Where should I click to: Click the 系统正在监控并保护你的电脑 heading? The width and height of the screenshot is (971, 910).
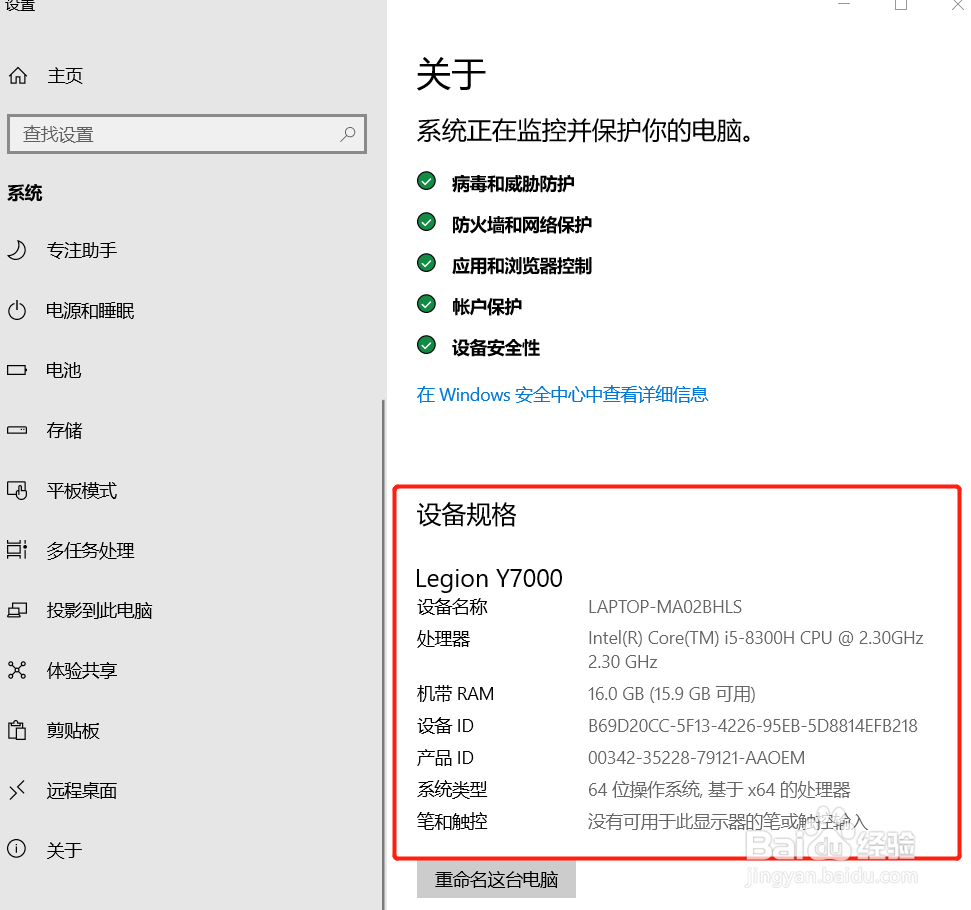[585, 131]
